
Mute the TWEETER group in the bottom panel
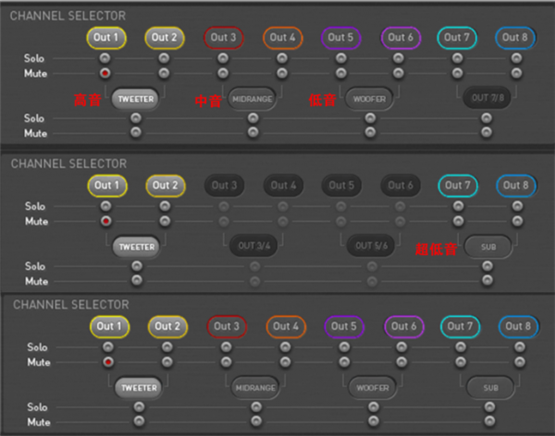coord(139,421)
